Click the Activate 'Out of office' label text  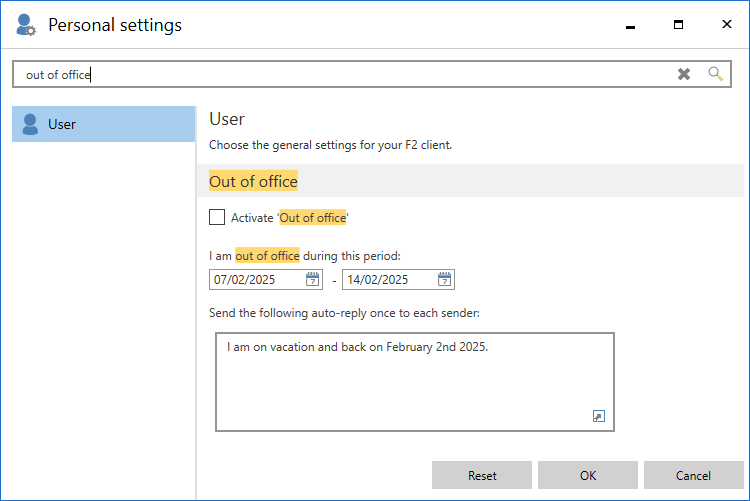click(289, 217)
